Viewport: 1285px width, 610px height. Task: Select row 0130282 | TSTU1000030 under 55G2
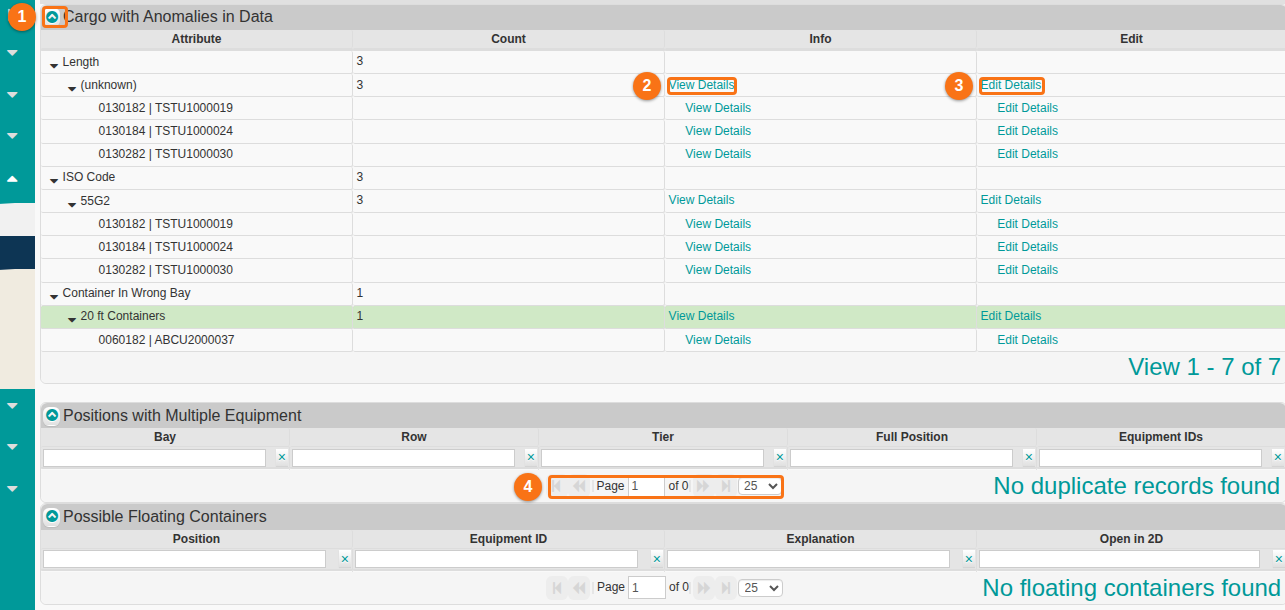(662, 270)
